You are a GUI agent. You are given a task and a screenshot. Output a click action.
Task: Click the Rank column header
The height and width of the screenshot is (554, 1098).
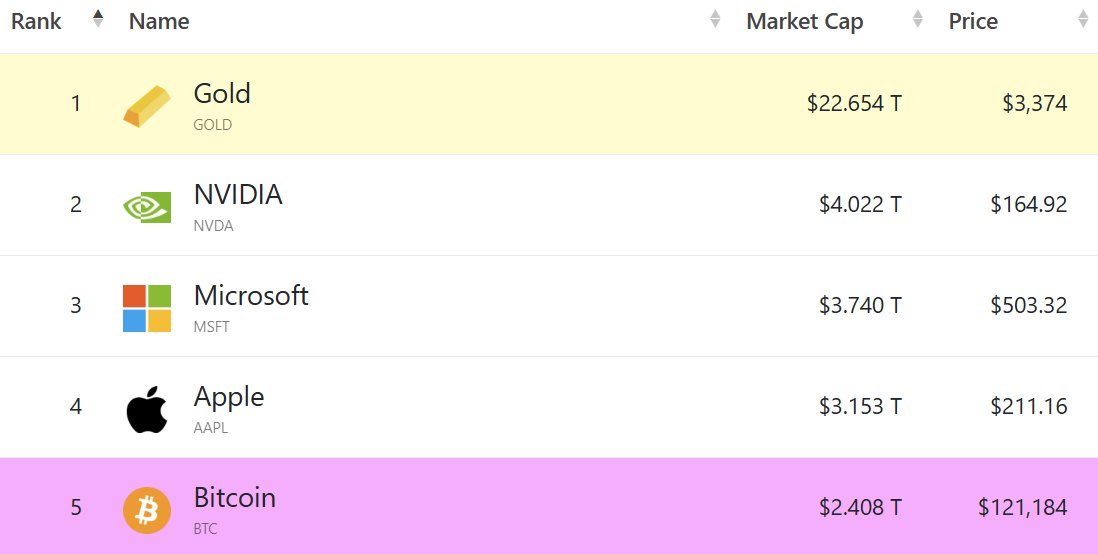[36, 21]
